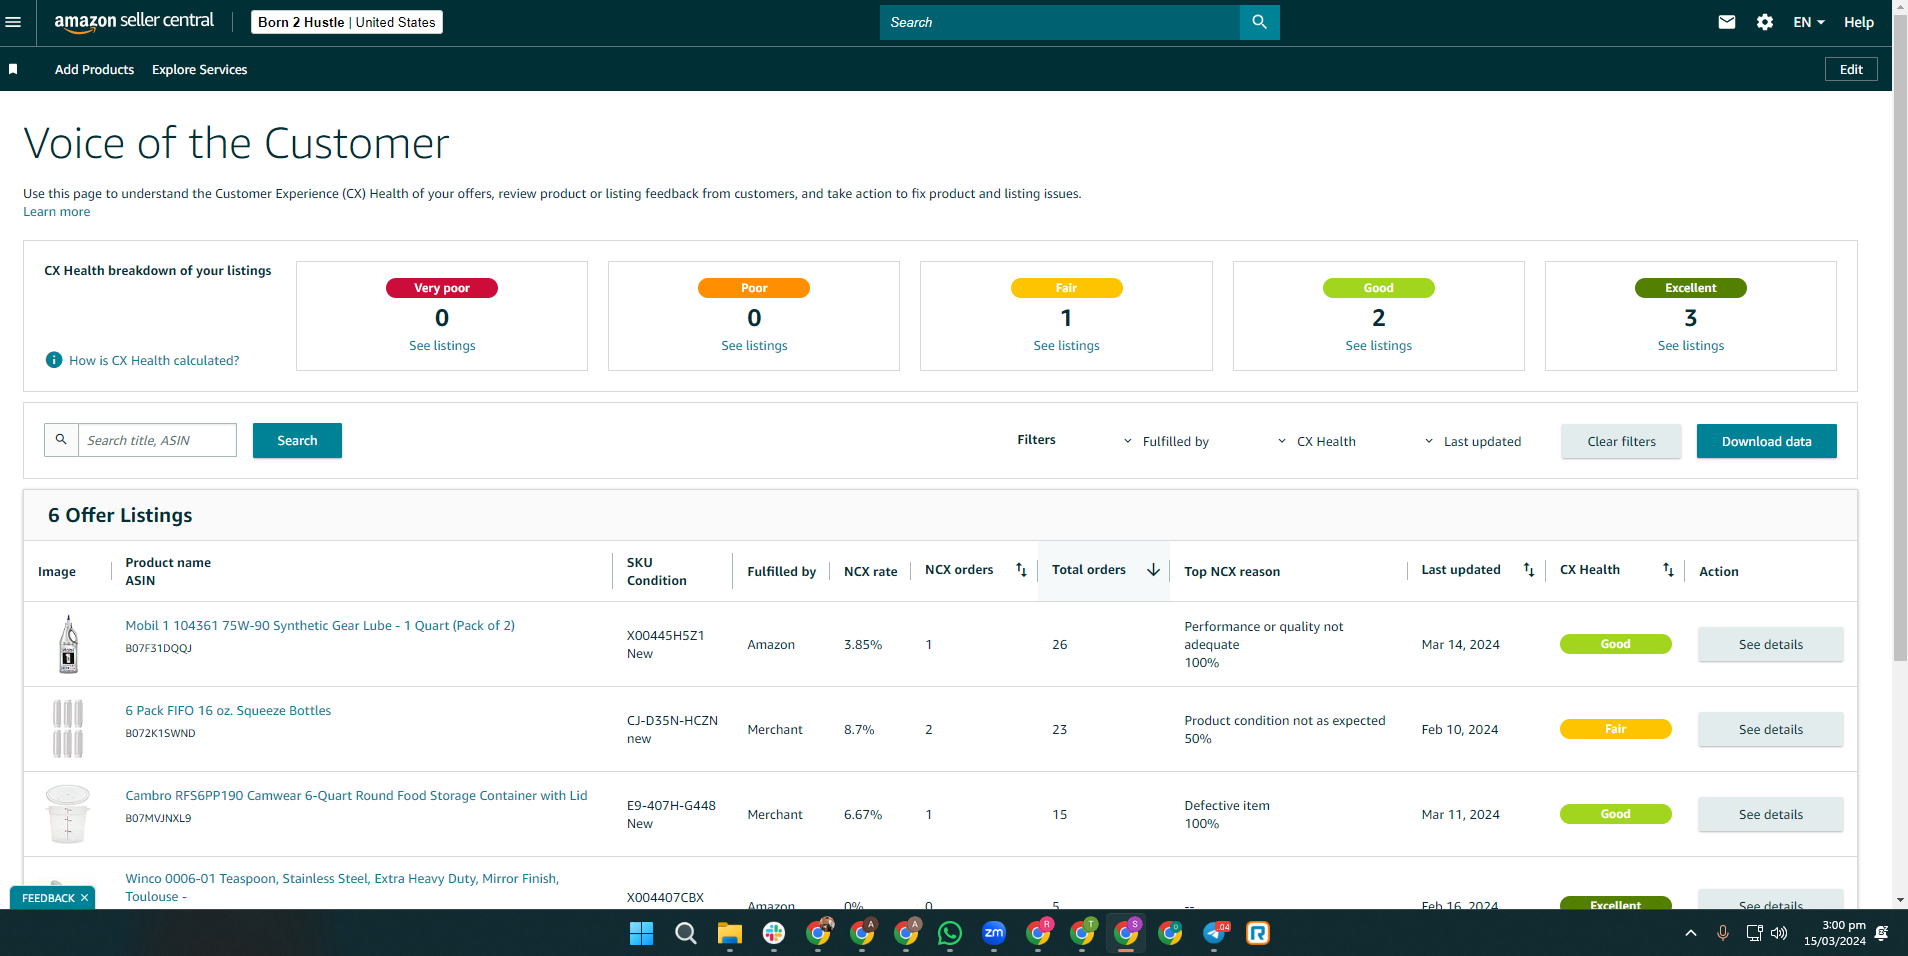Image resolution: width=1908 pixels, height=956 pixels.
Task: Close the Feedback tab with its X
Action: pyautogui.click(x=84, y=898)
